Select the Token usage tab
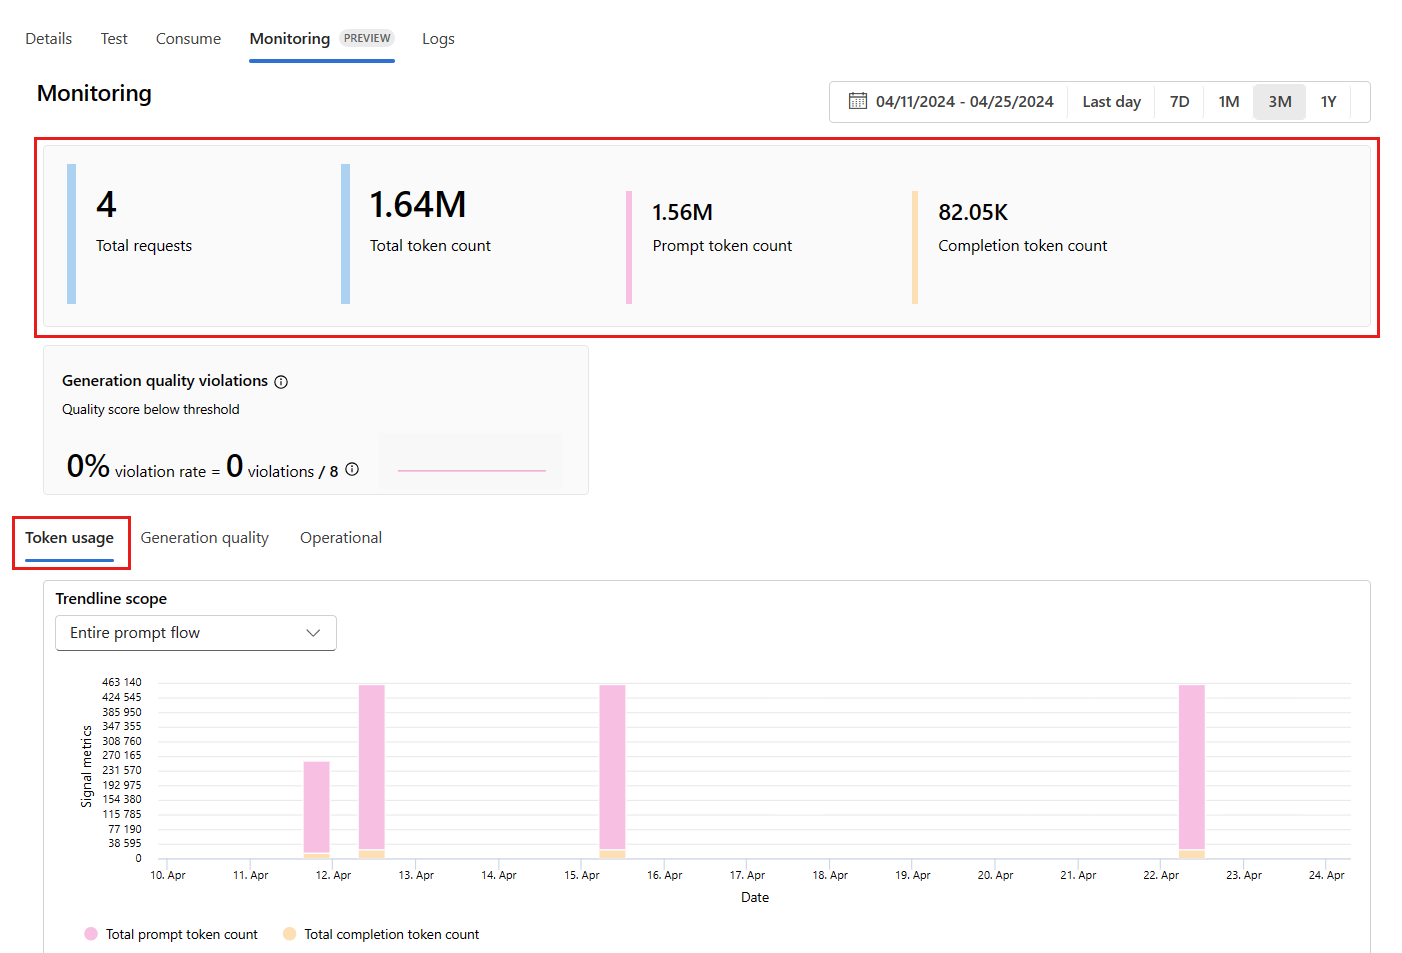This screenshot has height=953, width=1402. 69,538
